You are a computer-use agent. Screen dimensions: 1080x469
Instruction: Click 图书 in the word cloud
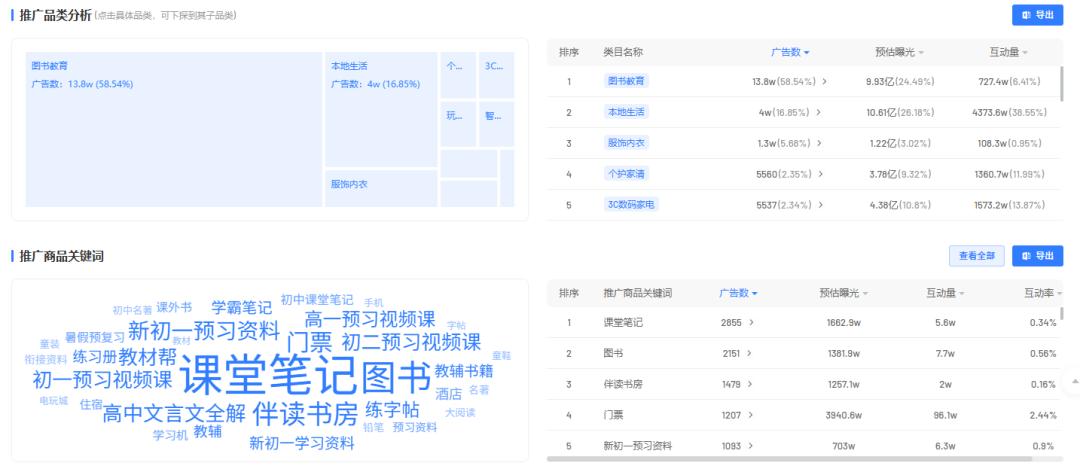click(x=396, y=376)
